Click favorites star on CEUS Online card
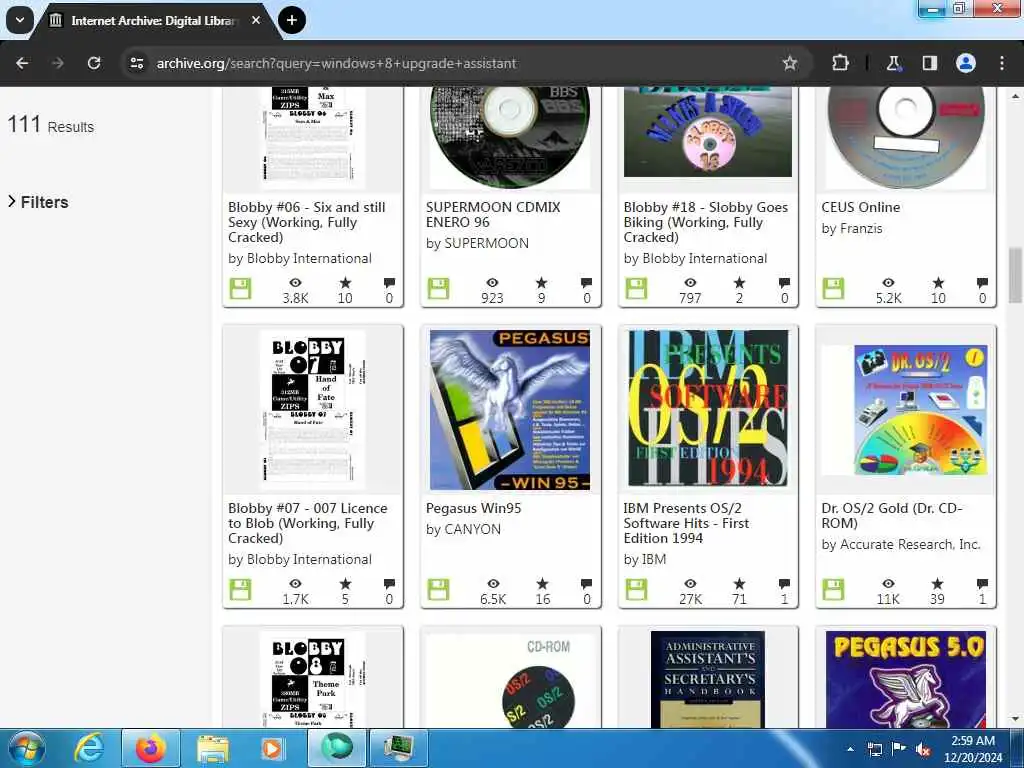Viewport: 1024px width, 768px height. pos(938,282)
